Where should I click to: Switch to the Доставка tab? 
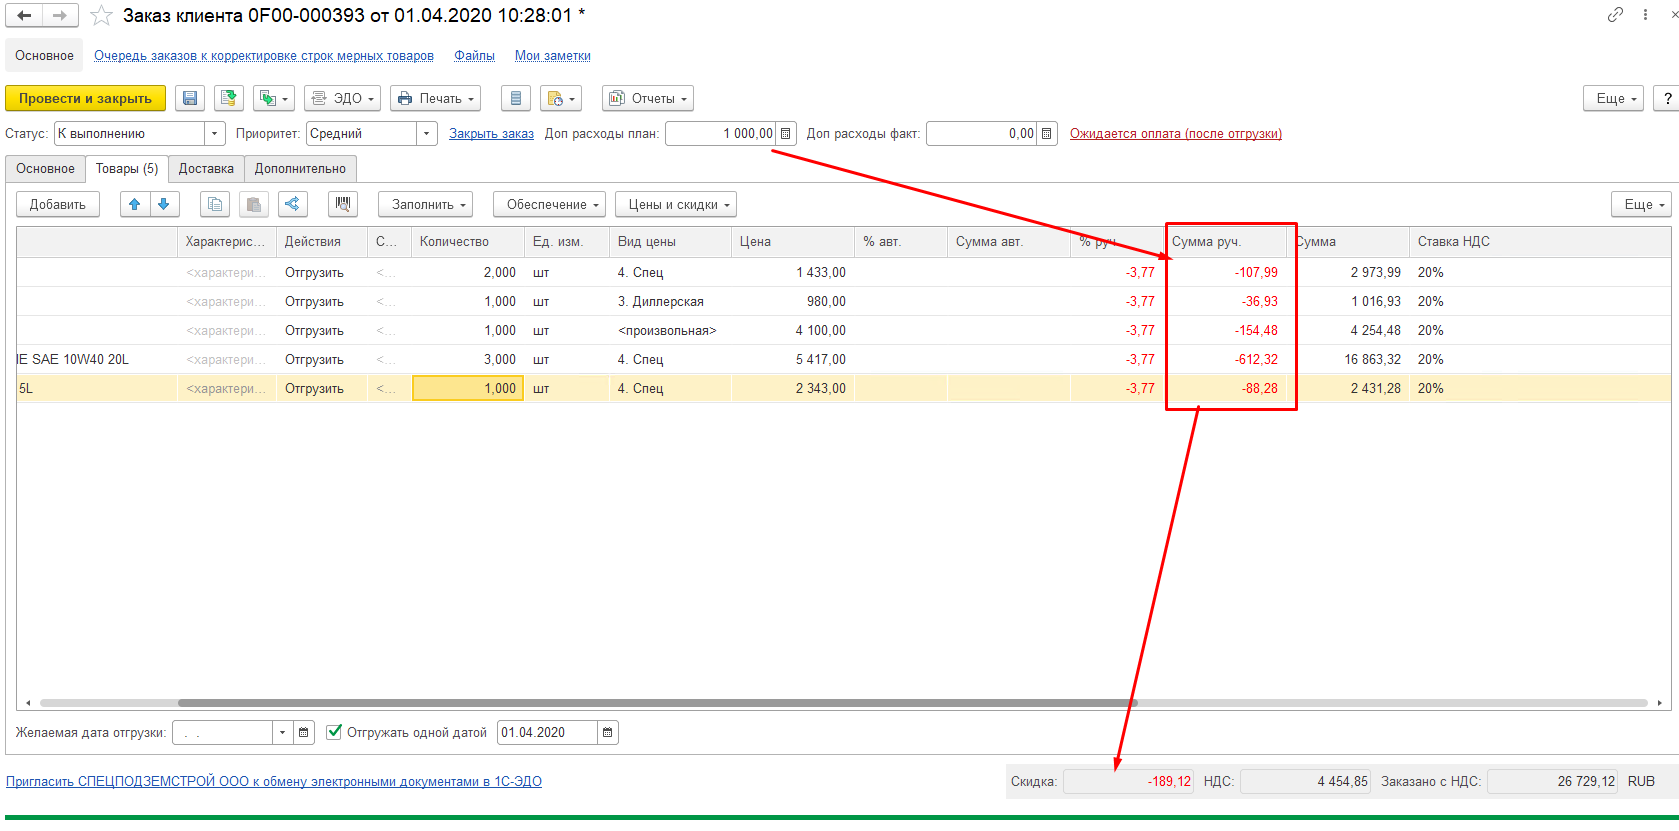[x=206, y=168]
